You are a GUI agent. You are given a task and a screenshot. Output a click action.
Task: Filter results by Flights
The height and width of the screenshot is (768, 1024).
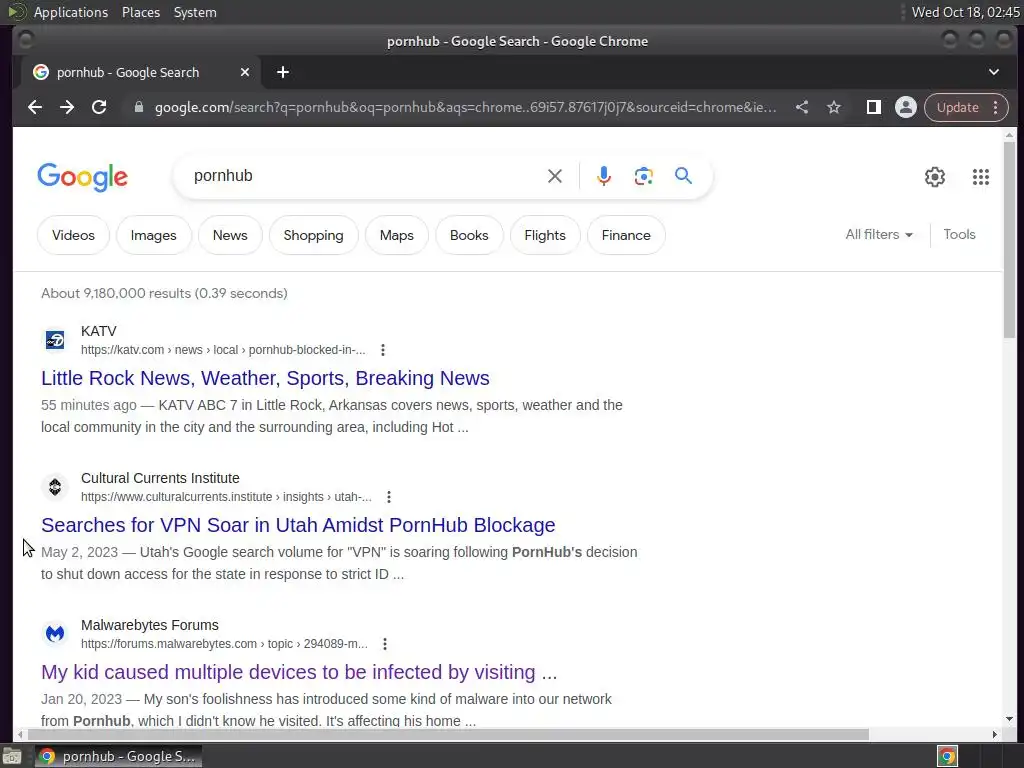click(x=545, y=235)
